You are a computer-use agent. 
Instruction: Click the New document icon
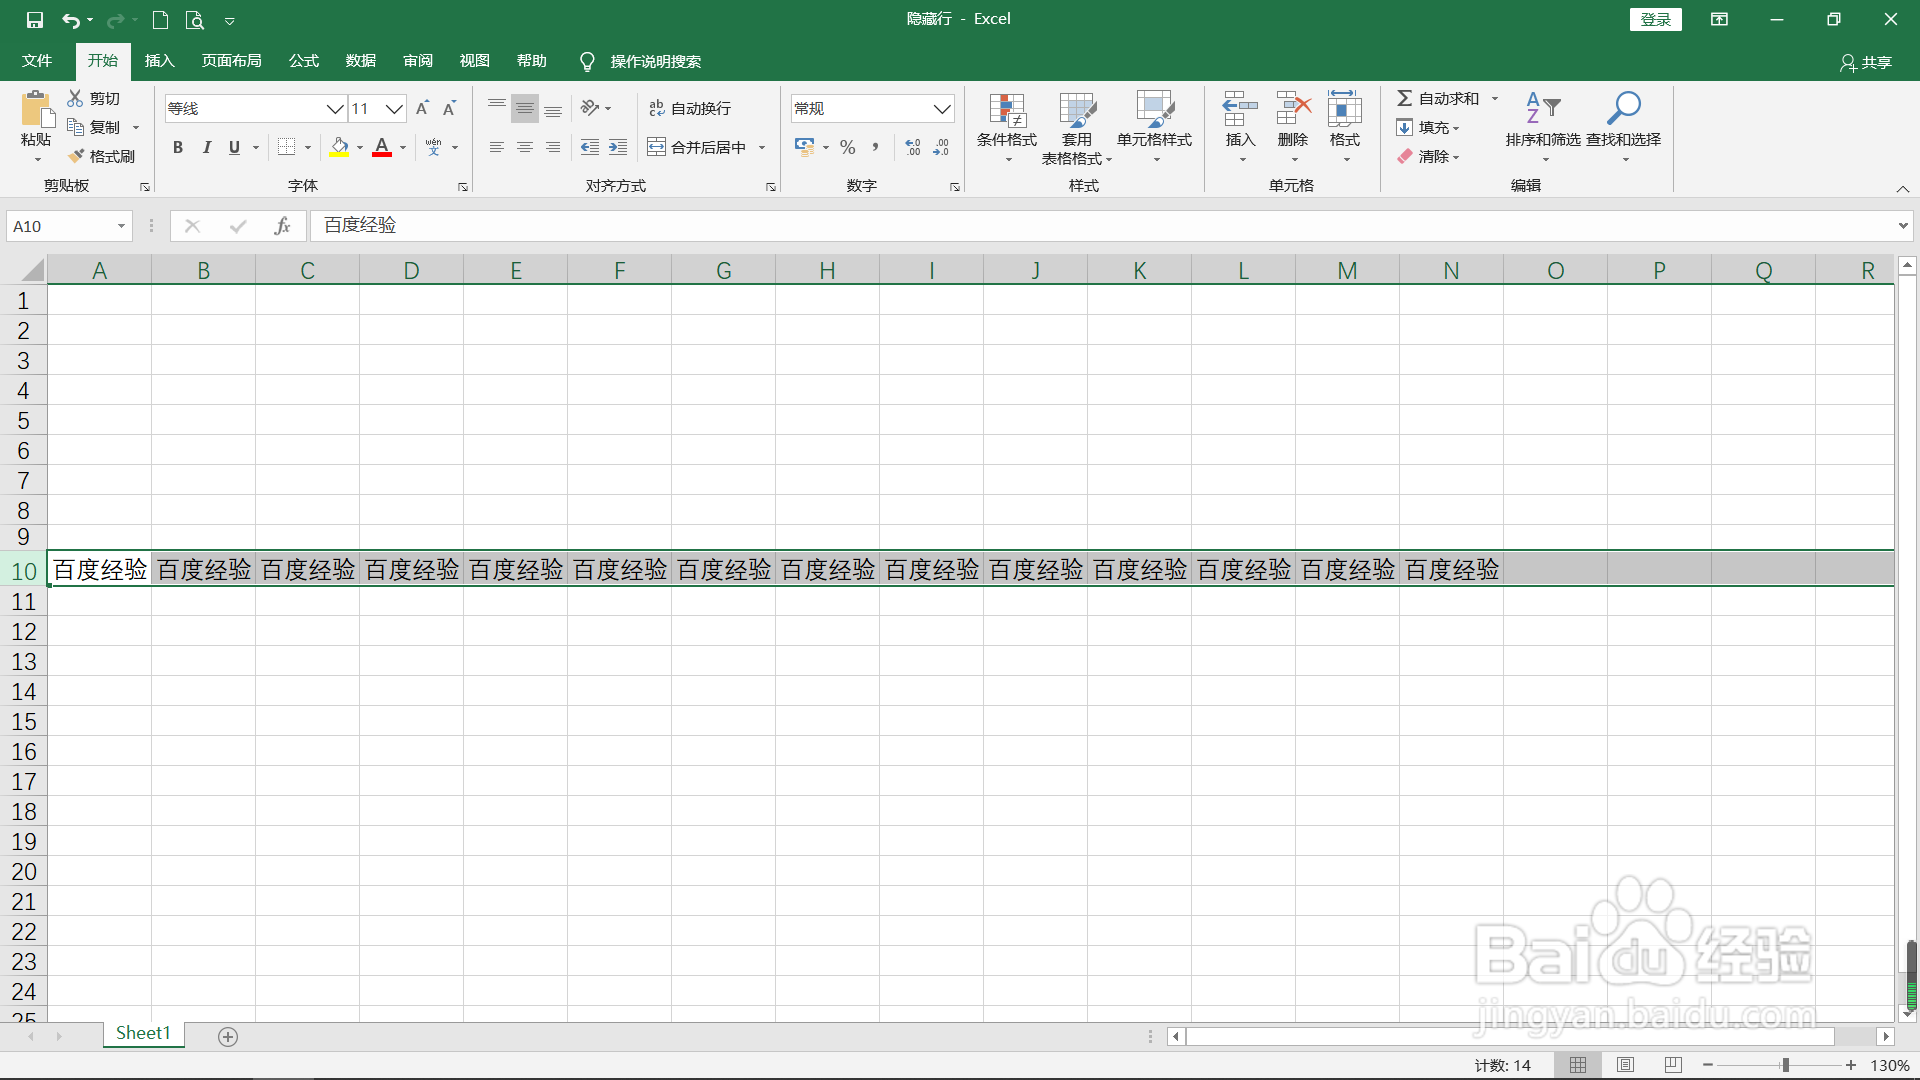pyautogui.click(x=160, y=20)
